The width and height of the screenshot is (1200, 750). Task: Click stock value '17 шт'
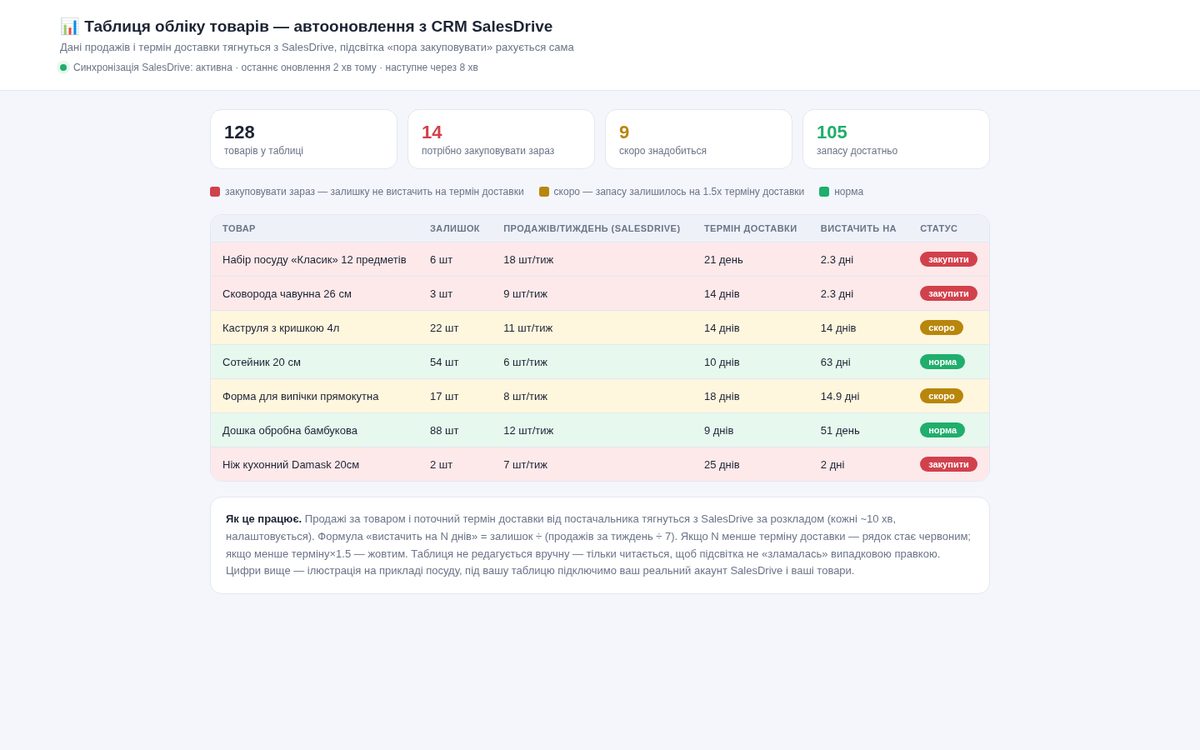pos(444,396)
